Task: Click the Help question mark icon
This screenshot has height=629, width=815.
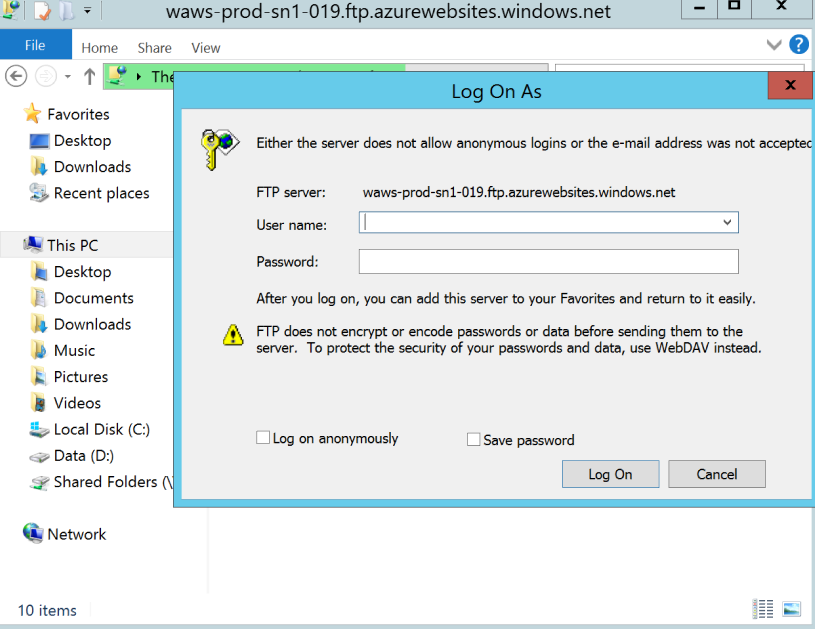Action: pyautogui.click(x=798, y=45)
